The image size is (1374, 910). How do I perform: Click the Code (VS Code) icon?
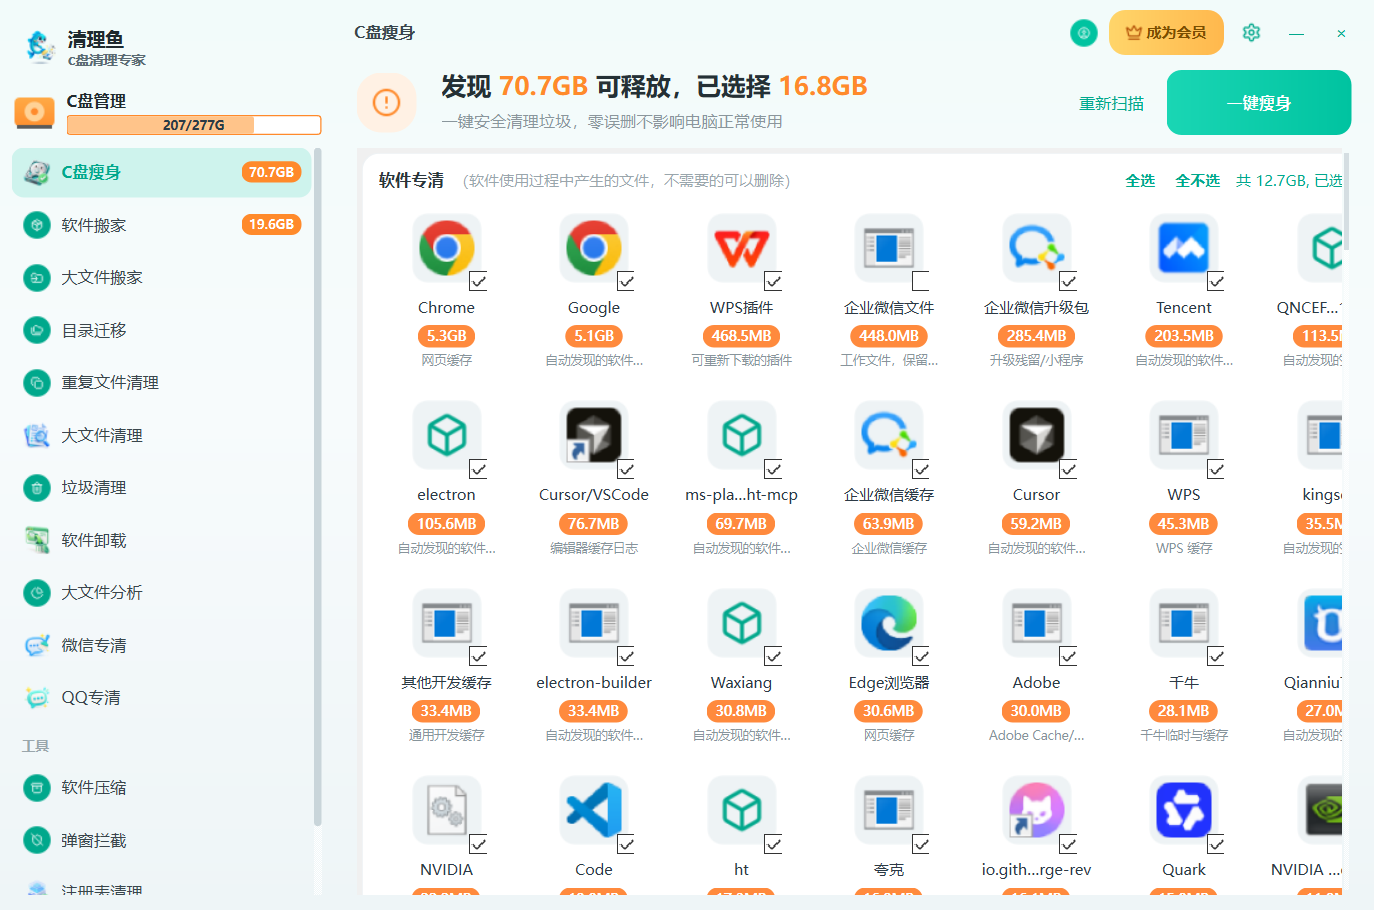(594, 810)
